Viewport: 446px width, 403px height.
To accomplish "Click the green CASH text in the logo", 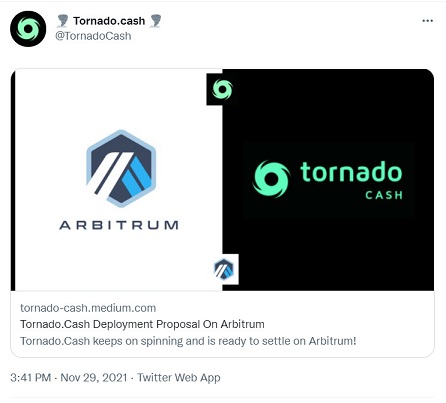I will [x=384, y=195].
